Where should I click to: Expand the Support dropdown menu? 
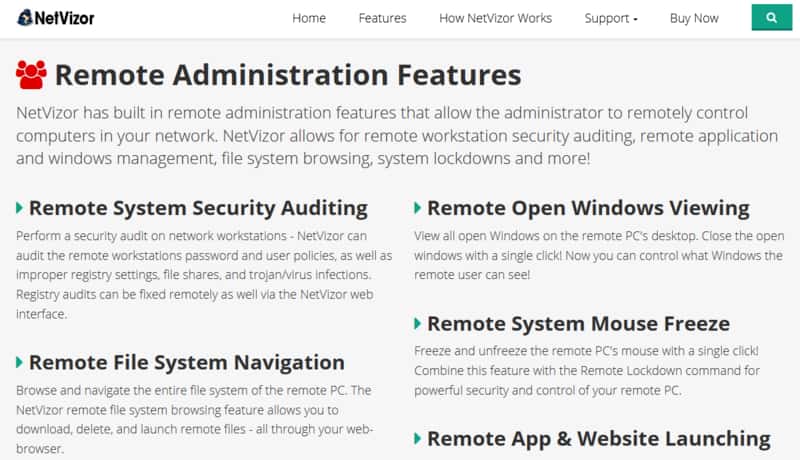[x=611, y=18]
